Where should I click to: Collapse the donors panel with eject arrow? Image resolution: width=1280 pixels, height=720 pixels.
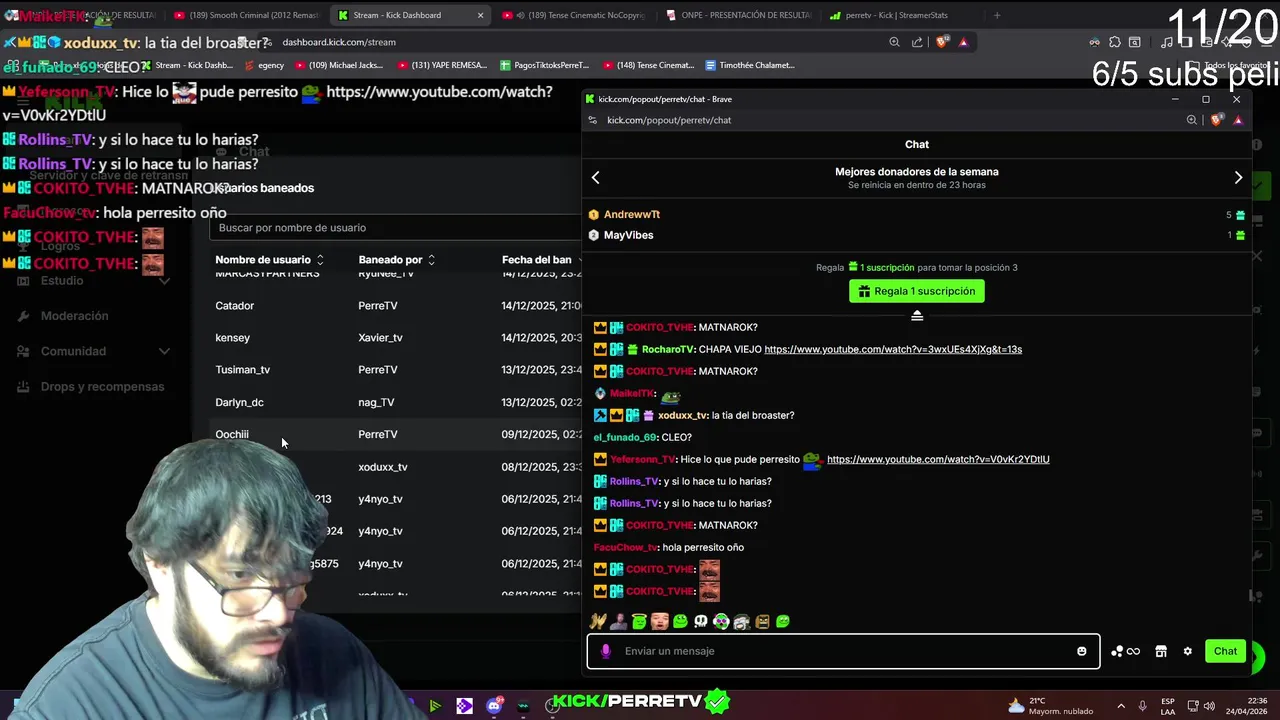(917, 315)
